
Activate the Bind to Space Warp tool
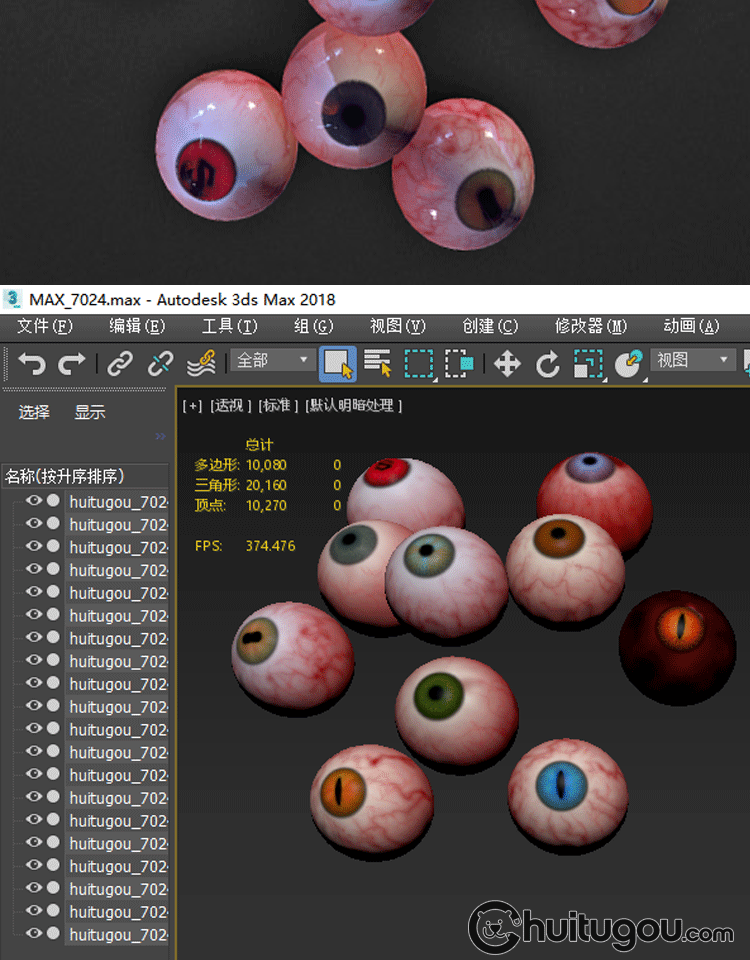tap(201, 363)
